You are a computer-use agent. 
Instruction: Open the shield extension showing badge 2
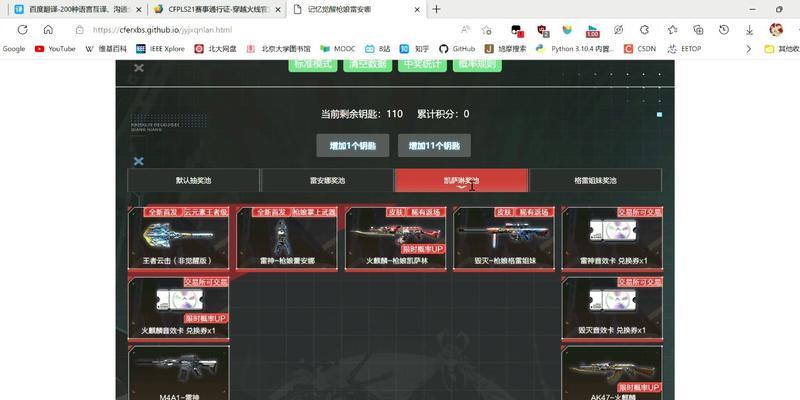coord(543,30)
